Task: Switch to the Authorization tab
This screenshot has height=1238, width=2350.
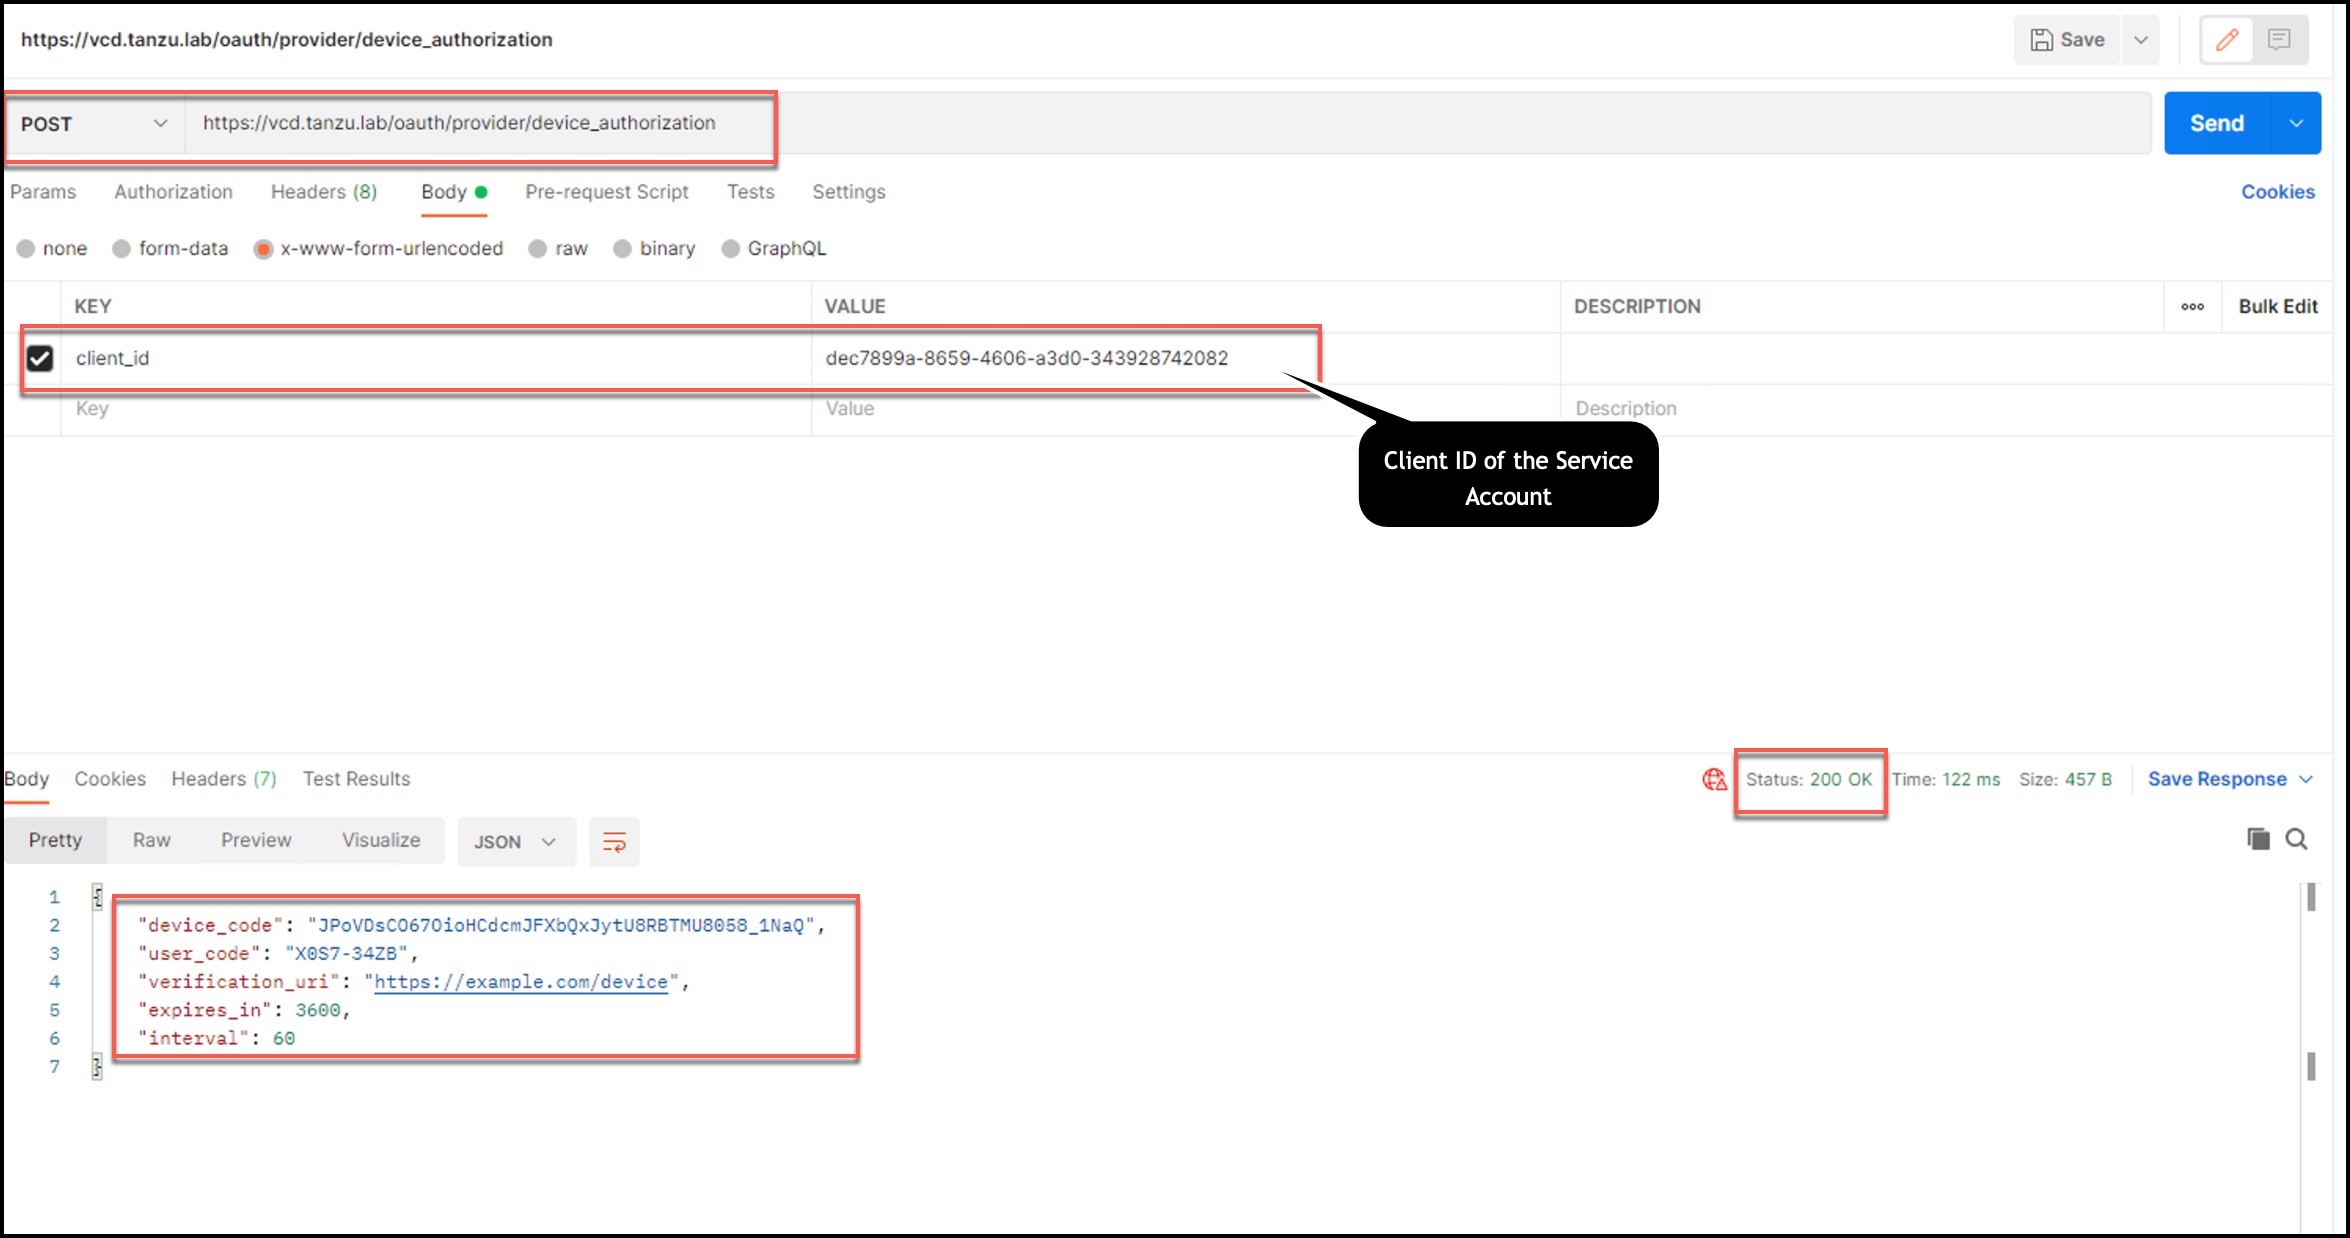Action: [173, 192]
